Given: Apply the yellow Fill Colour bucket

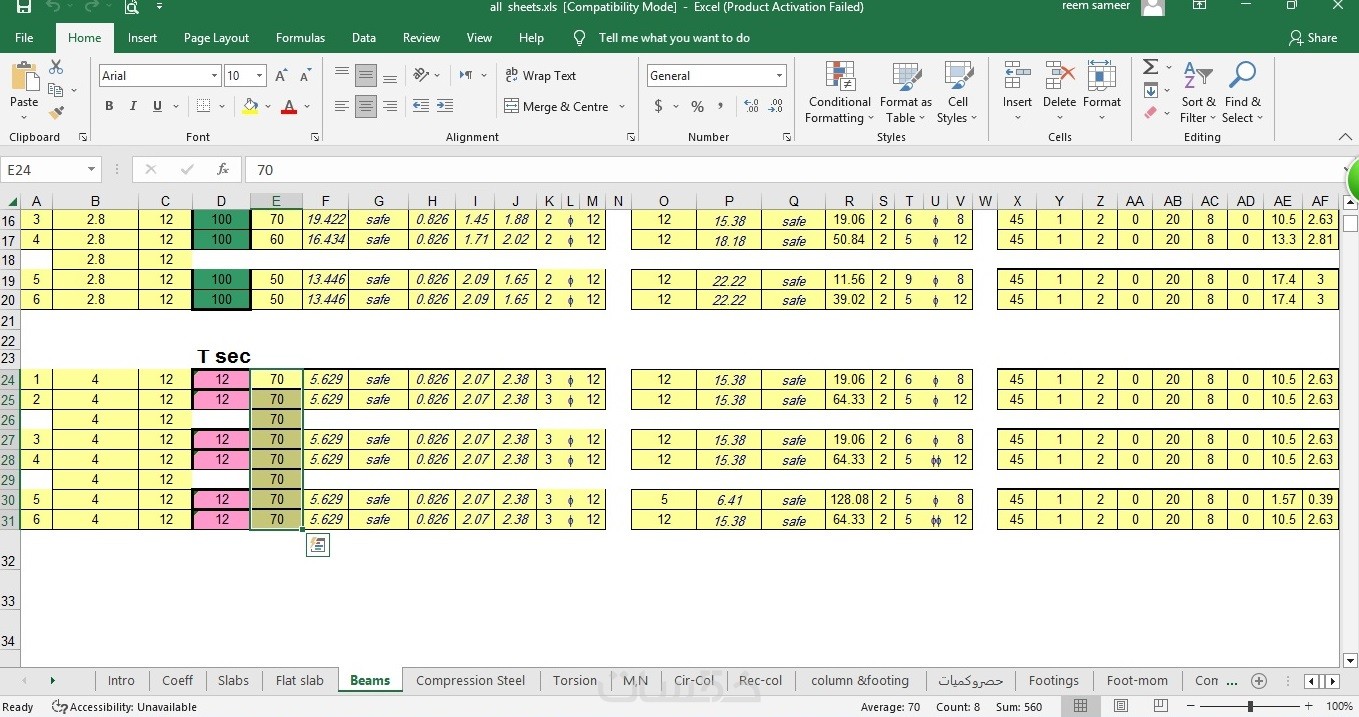Looking at the screenshot, I should click(250, 106).
